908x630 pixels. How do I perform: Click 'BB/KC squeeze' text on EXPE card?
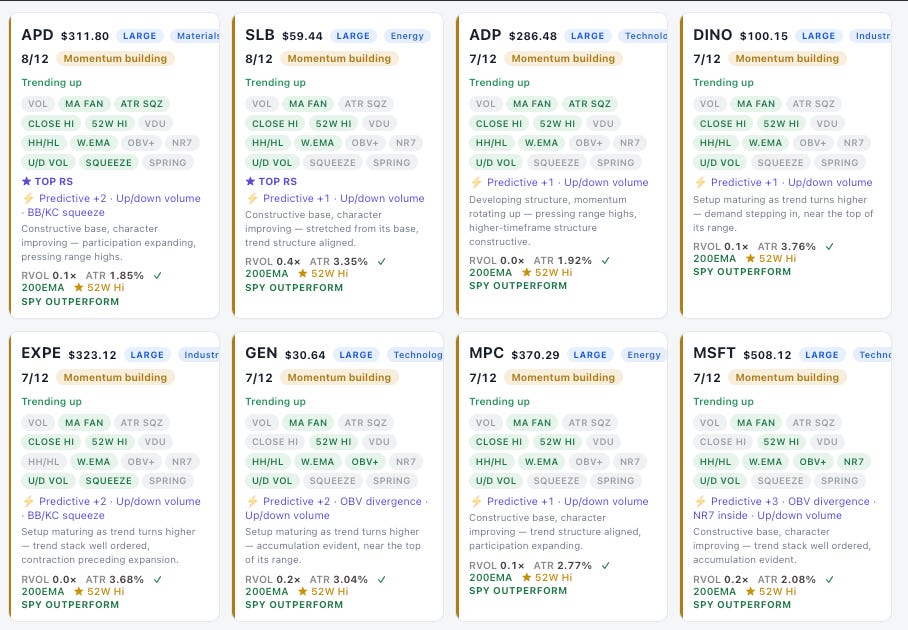coord(66,515)
